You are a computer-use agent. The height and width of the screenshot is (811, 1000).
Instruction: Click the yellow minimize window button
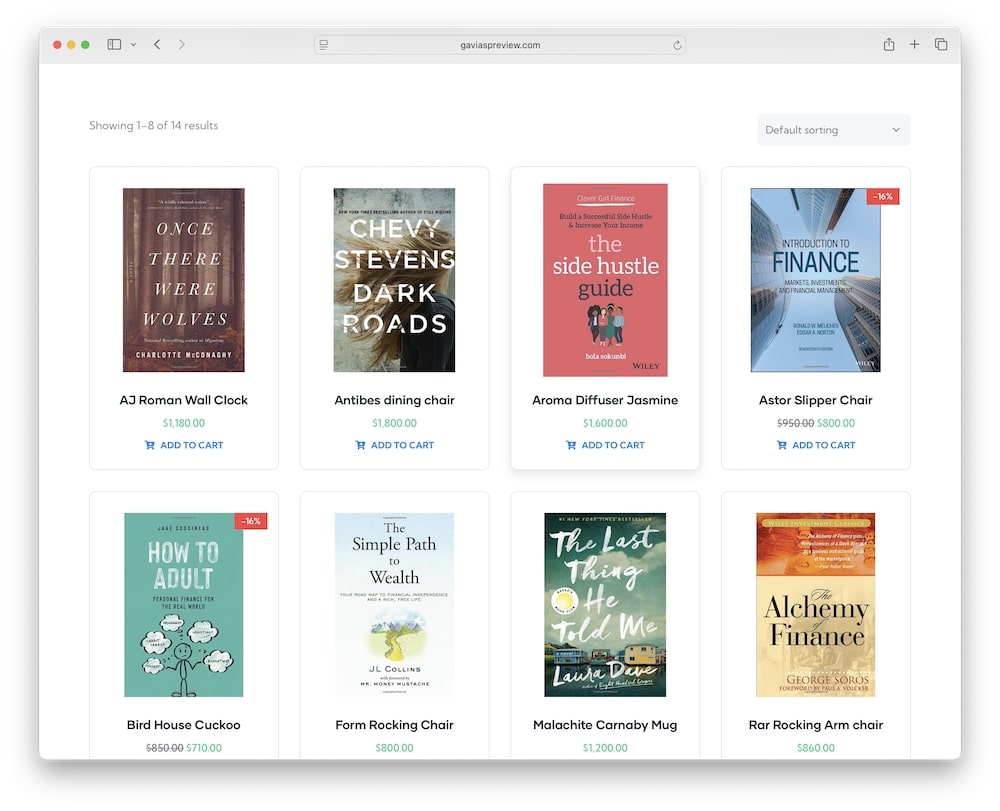[x=71, y=45]
